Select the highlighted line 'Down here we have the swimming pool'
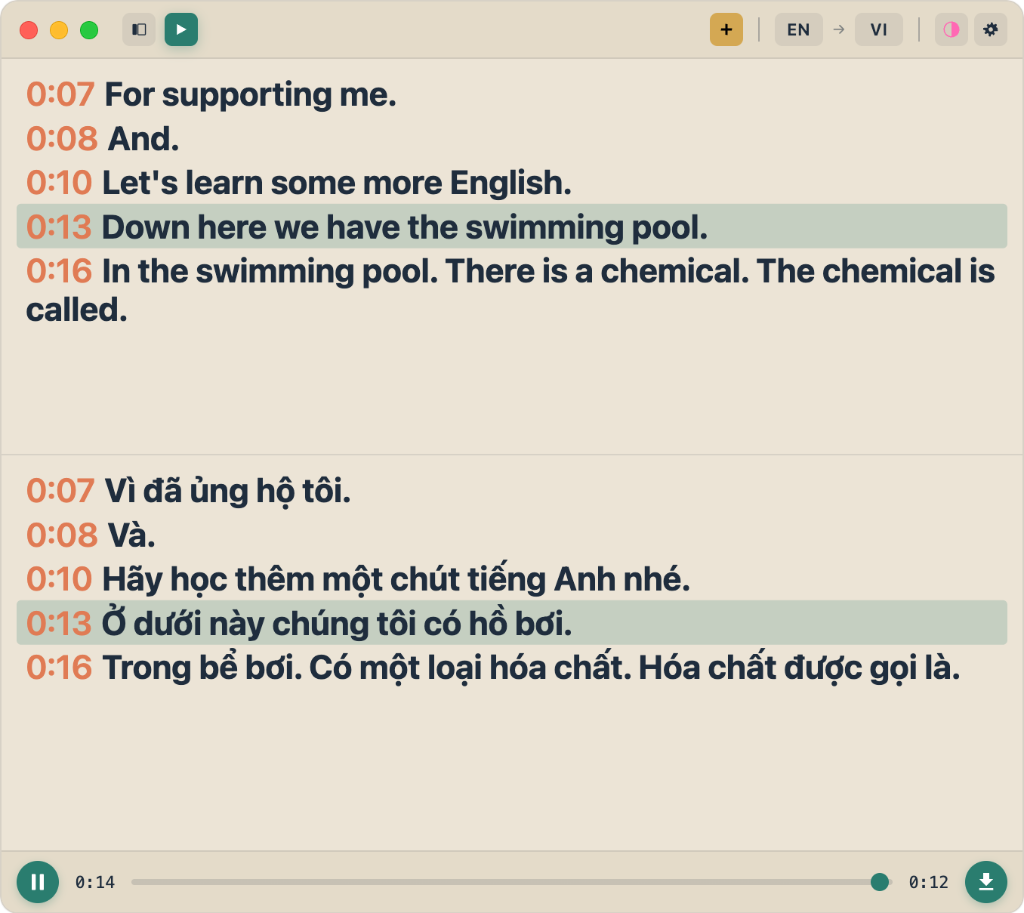 coord(404,227)
